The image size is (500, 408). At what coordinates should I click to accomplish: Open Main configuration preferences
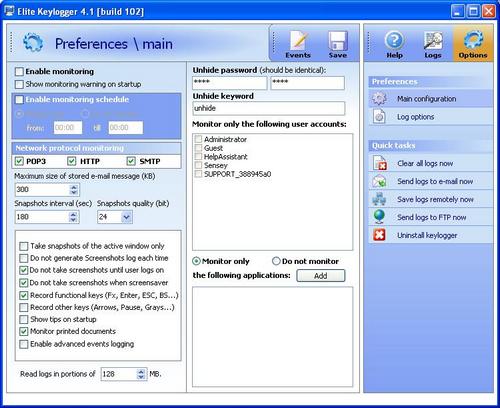430,99
